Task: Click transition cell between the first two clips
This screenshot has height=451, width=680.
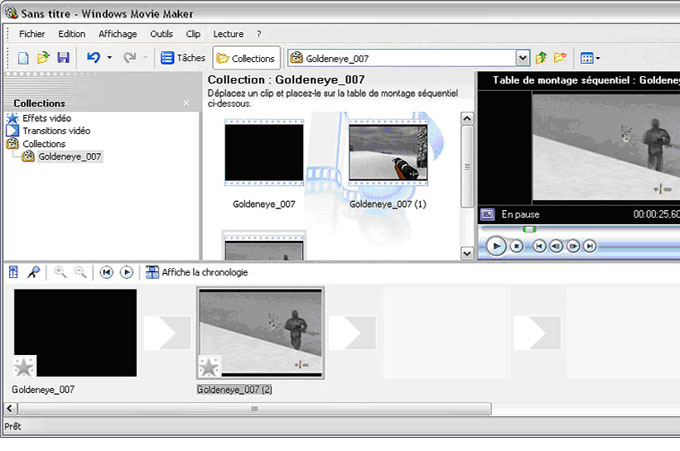Action: pyautogui.click(x=167, y=333)
